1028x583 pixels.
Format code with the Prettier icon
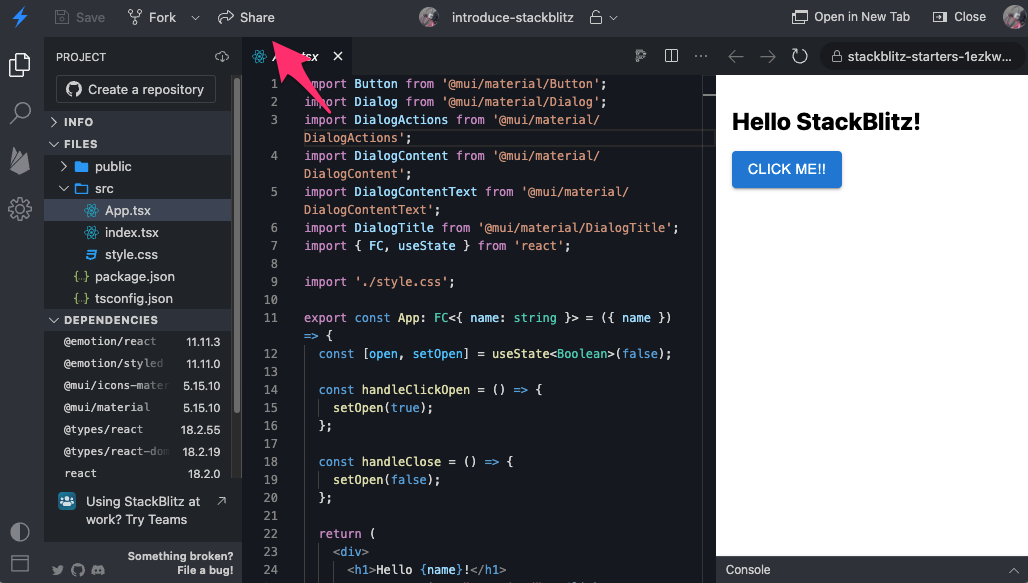click(x=641, y=57)
